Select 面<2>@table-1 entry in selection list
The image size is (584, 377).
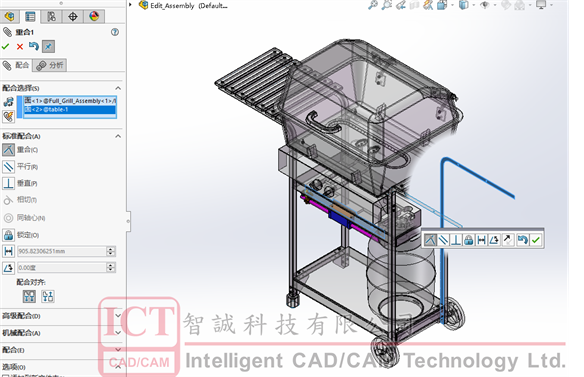pyautogui.click(x=70, y=110)
